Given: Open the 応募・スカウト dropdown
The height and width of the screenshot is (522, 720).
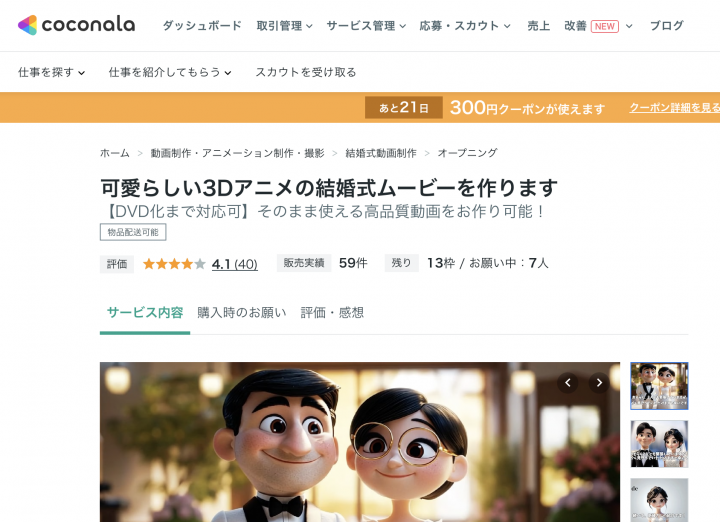Looking at the screenshot, I should tap(465, 26).
